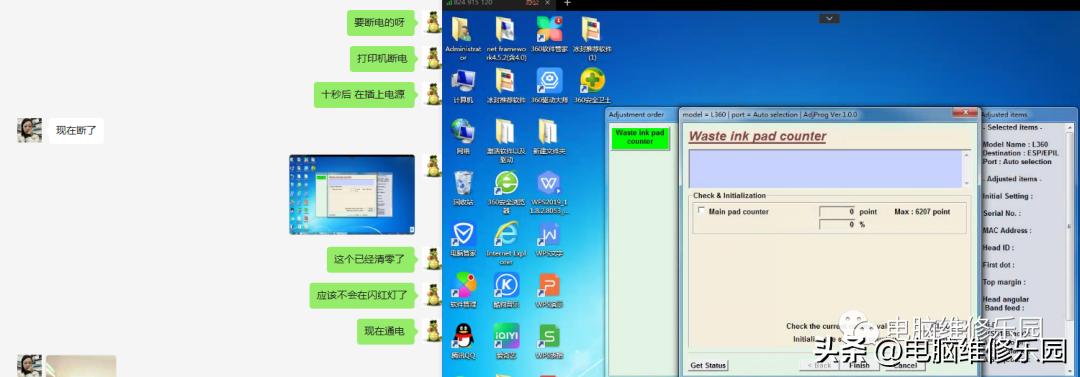Click the 打印机断电 chat message
Viewport: 1080px width, 377px height.
382,59
